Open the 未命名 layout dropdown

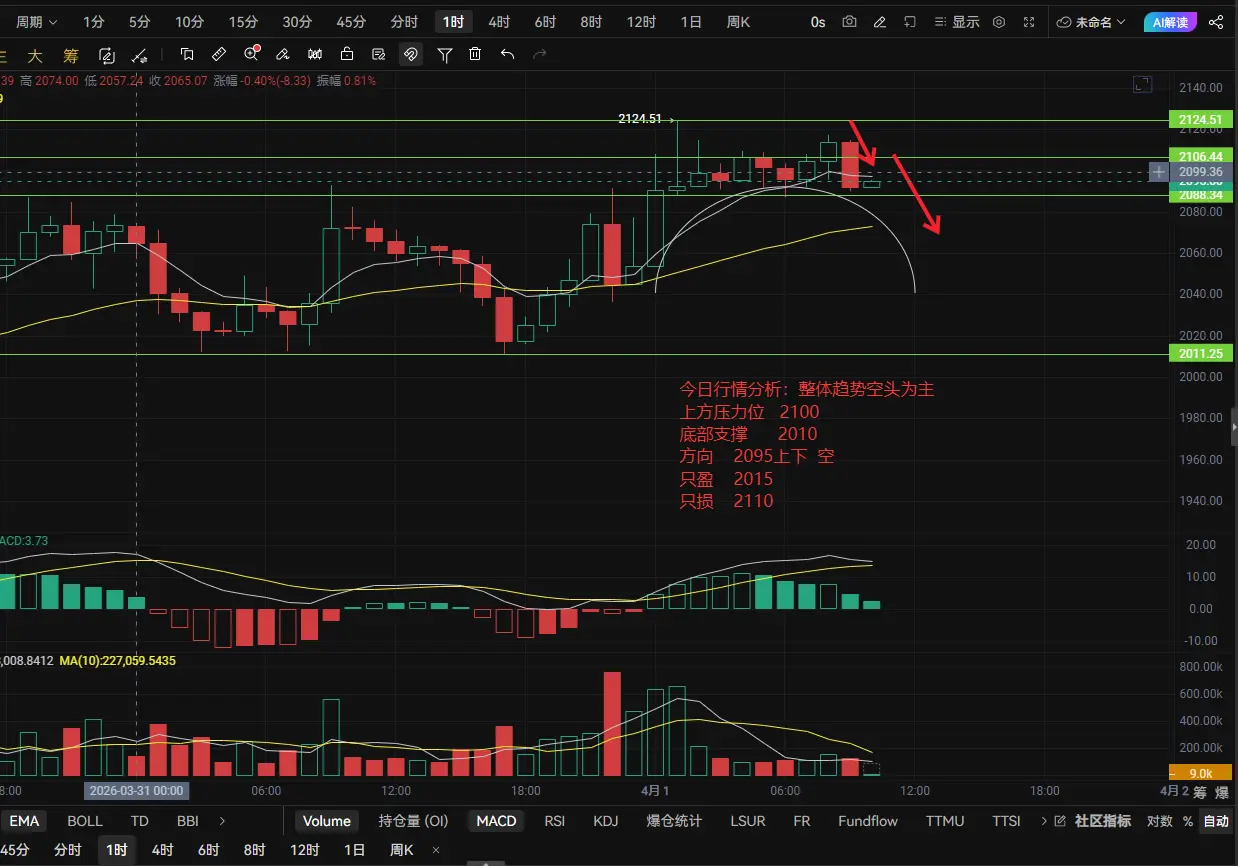1091,22
